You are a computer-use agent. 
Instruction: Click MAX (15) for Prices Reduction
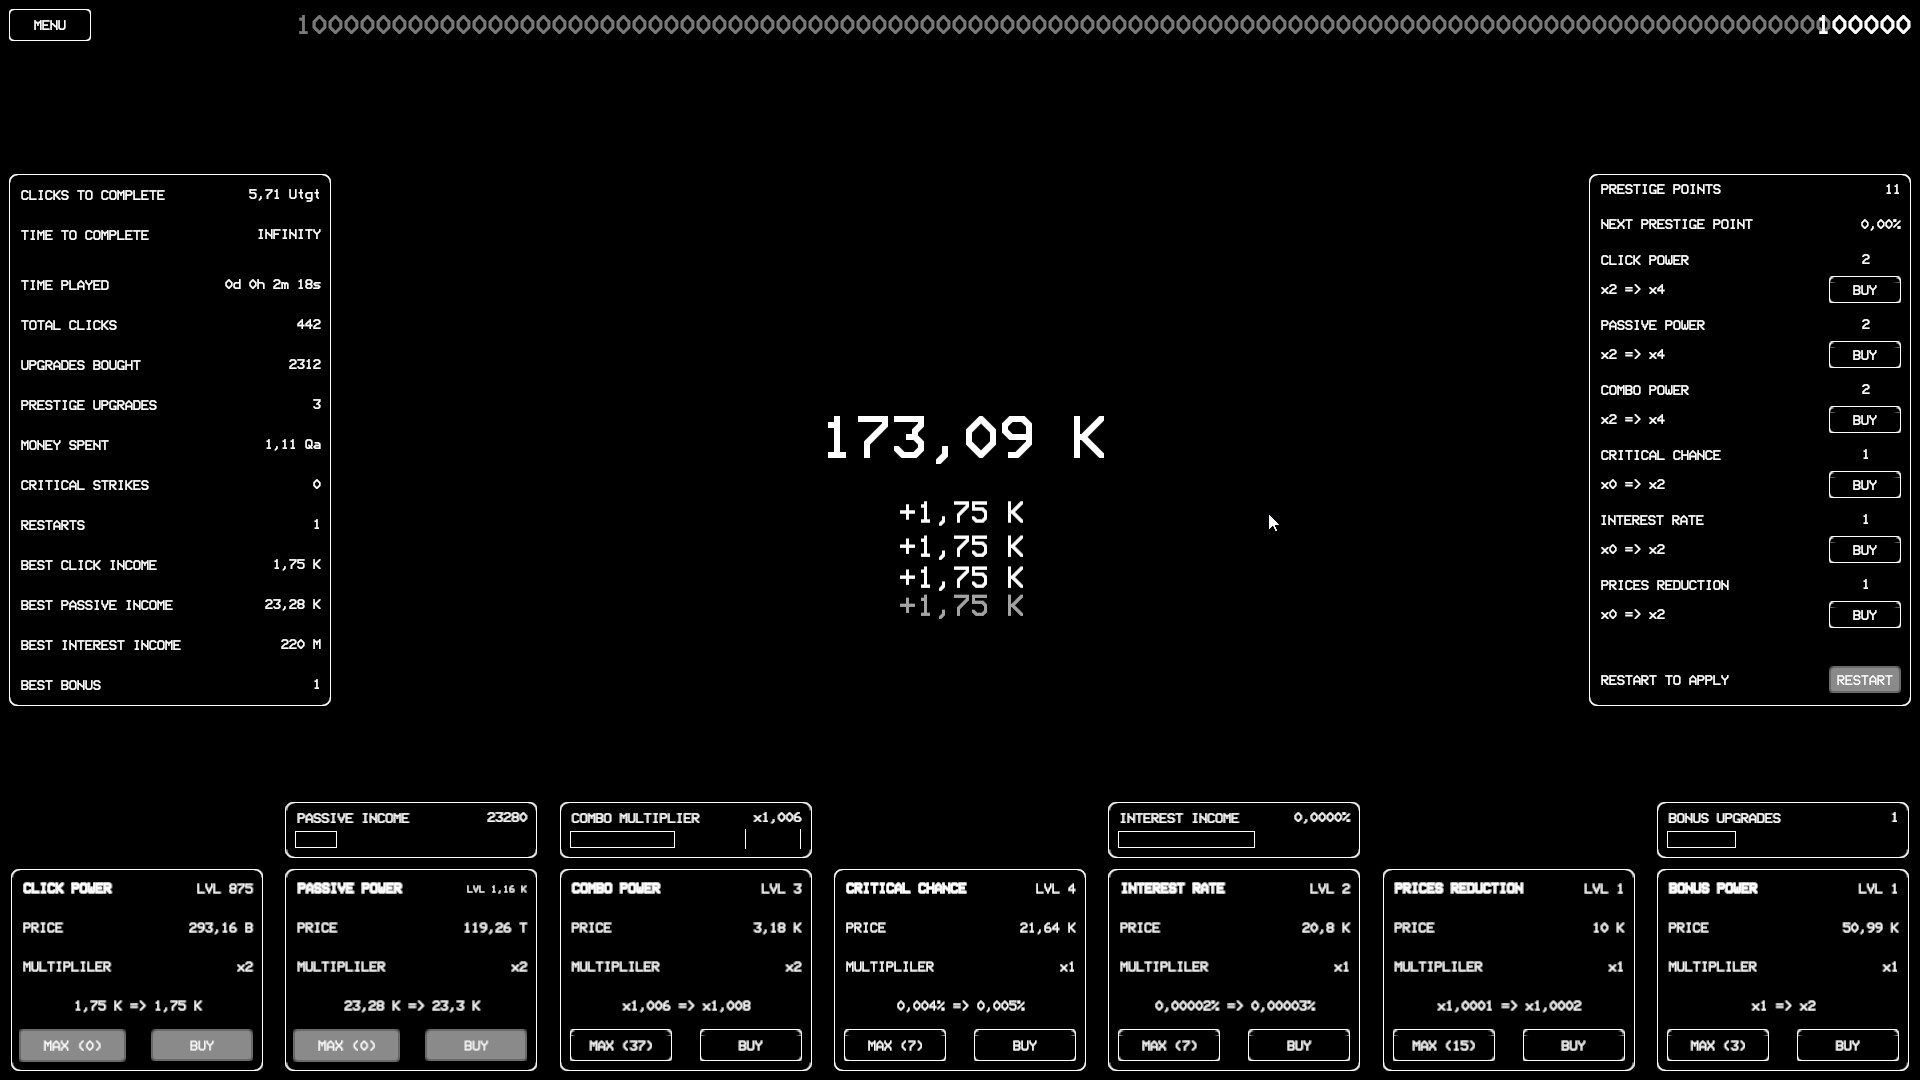tap(1442, 1045)
